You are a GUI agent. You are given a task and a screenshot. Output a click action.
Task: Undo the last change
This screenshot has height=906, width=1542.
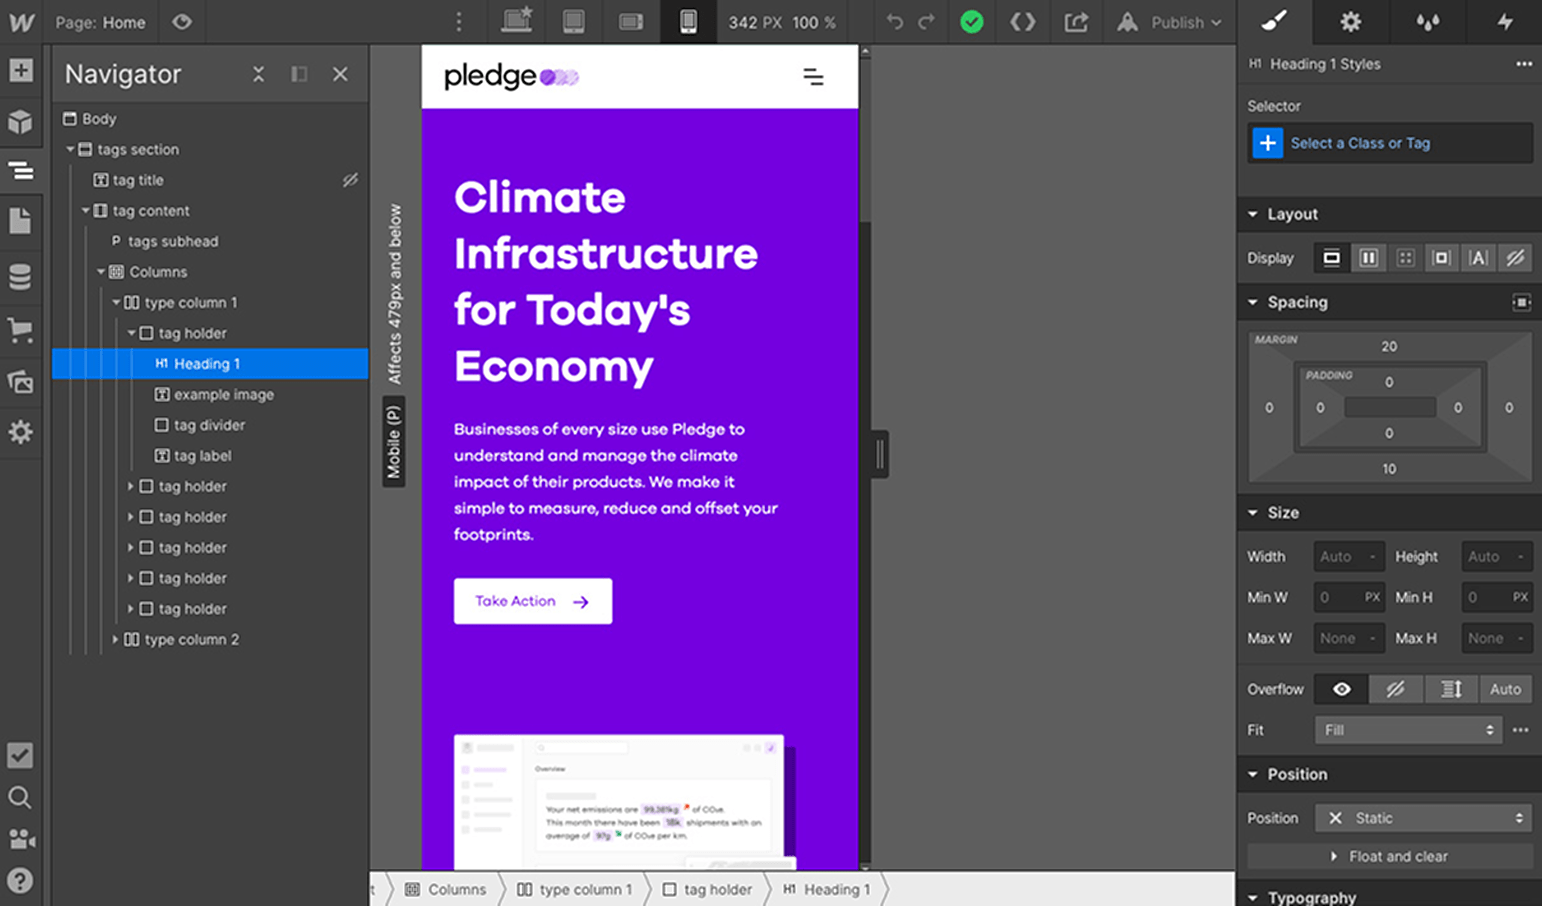[894, 22]
